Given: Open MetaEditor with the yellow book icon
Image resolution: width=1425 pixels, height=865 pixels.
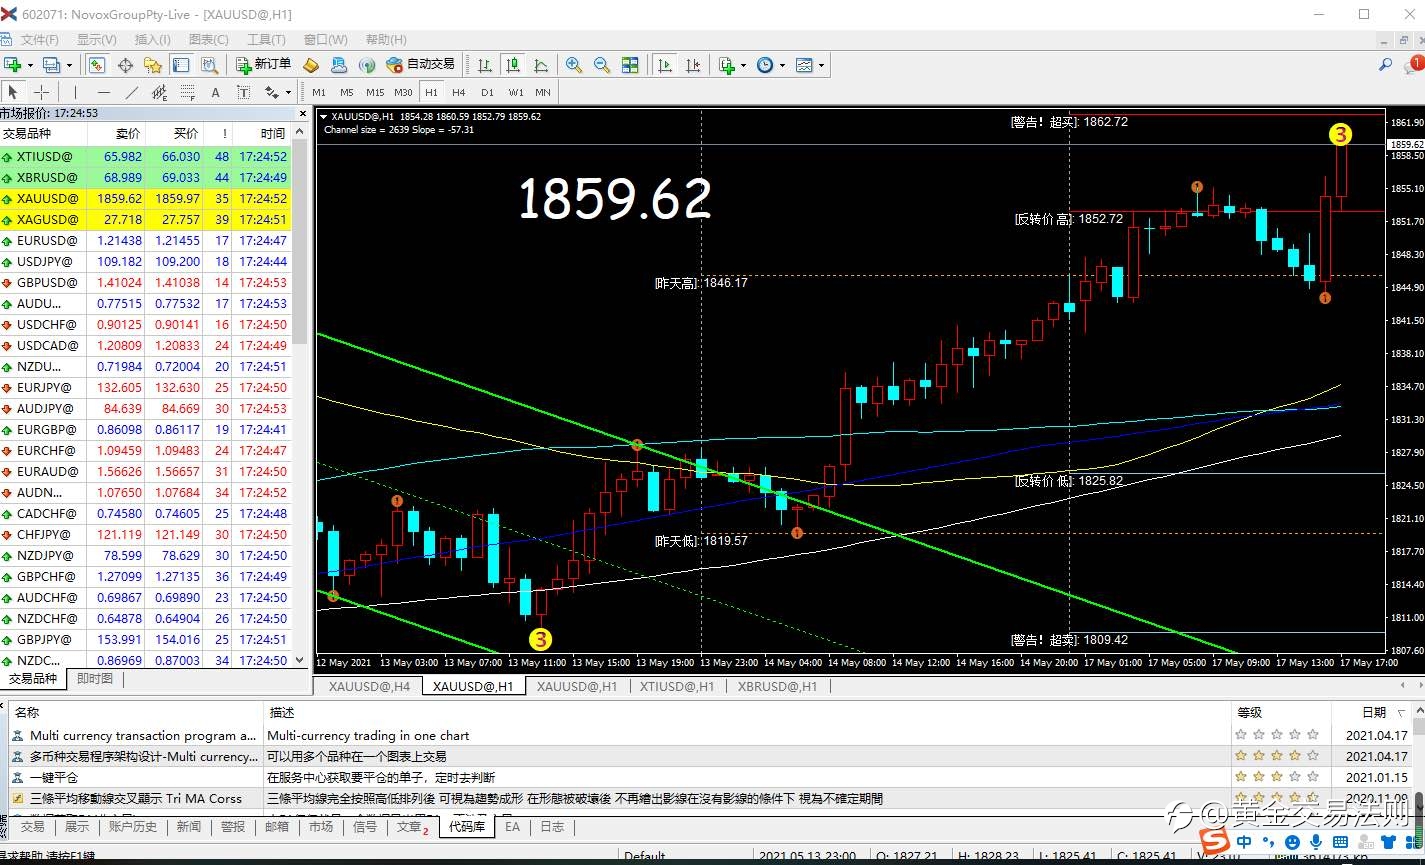Looking at the screenshot, I should [311, 65].
